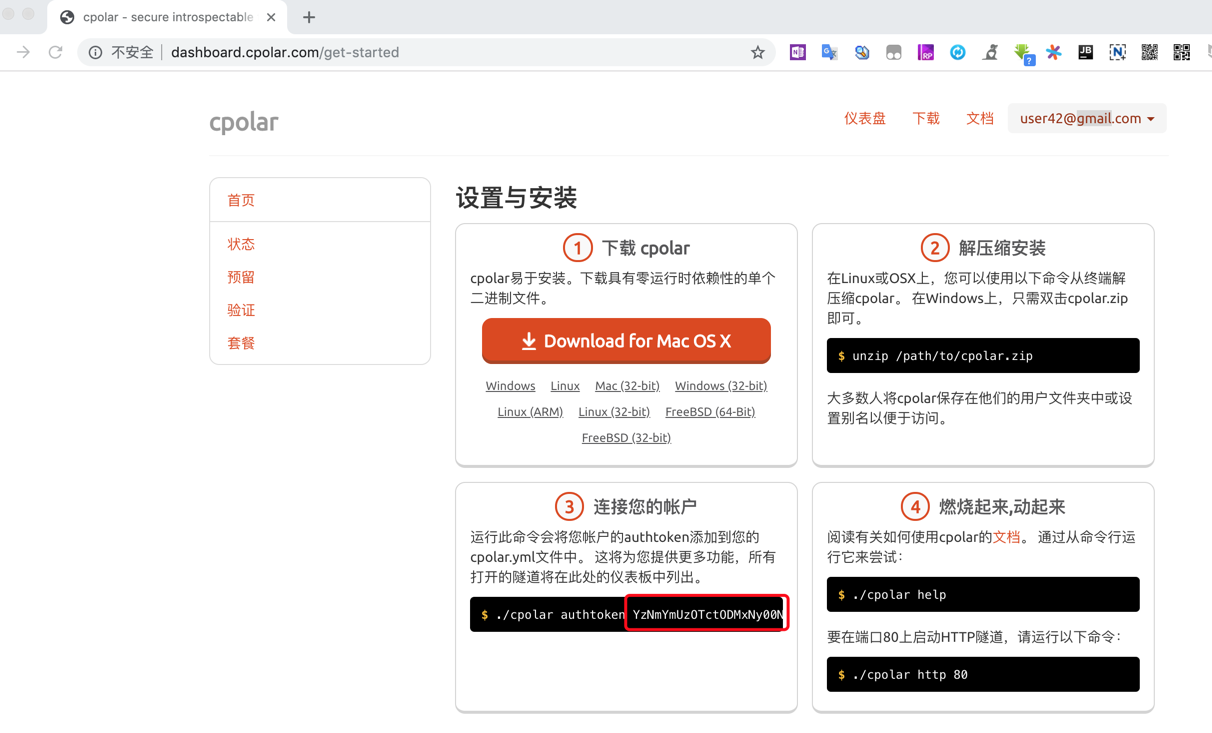Select 首页 in the sidebar

(241, 200)
